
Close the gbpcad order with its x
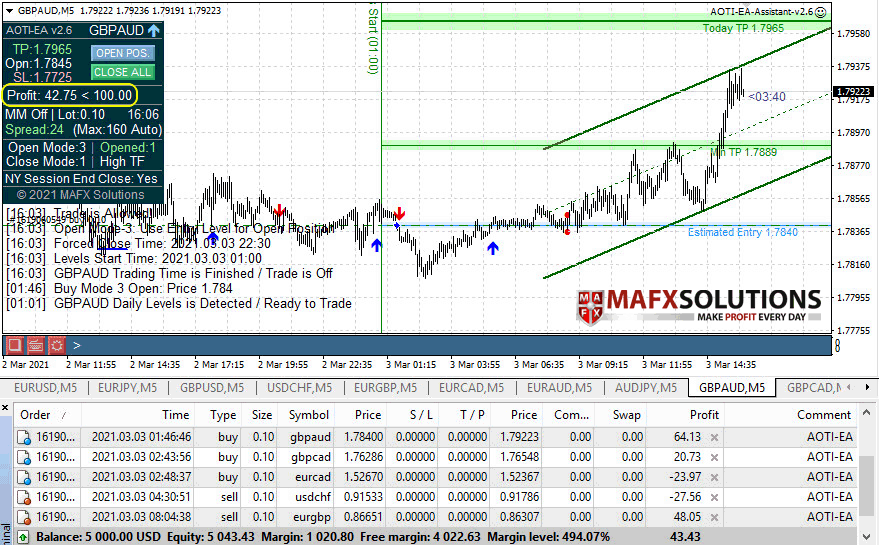(714, 458)
